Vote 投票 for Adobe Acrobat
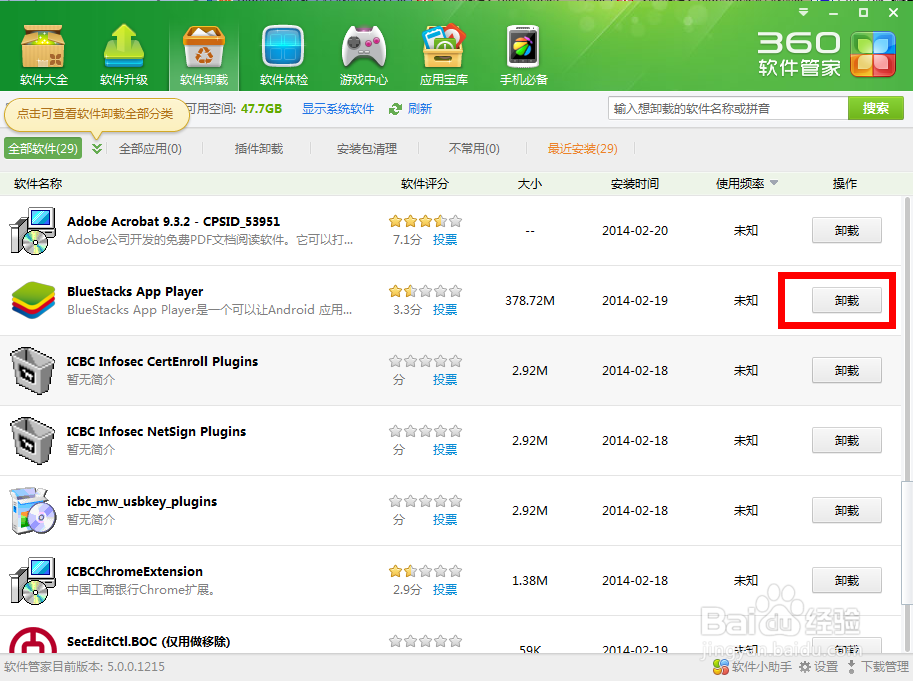 tap(445, 240)
